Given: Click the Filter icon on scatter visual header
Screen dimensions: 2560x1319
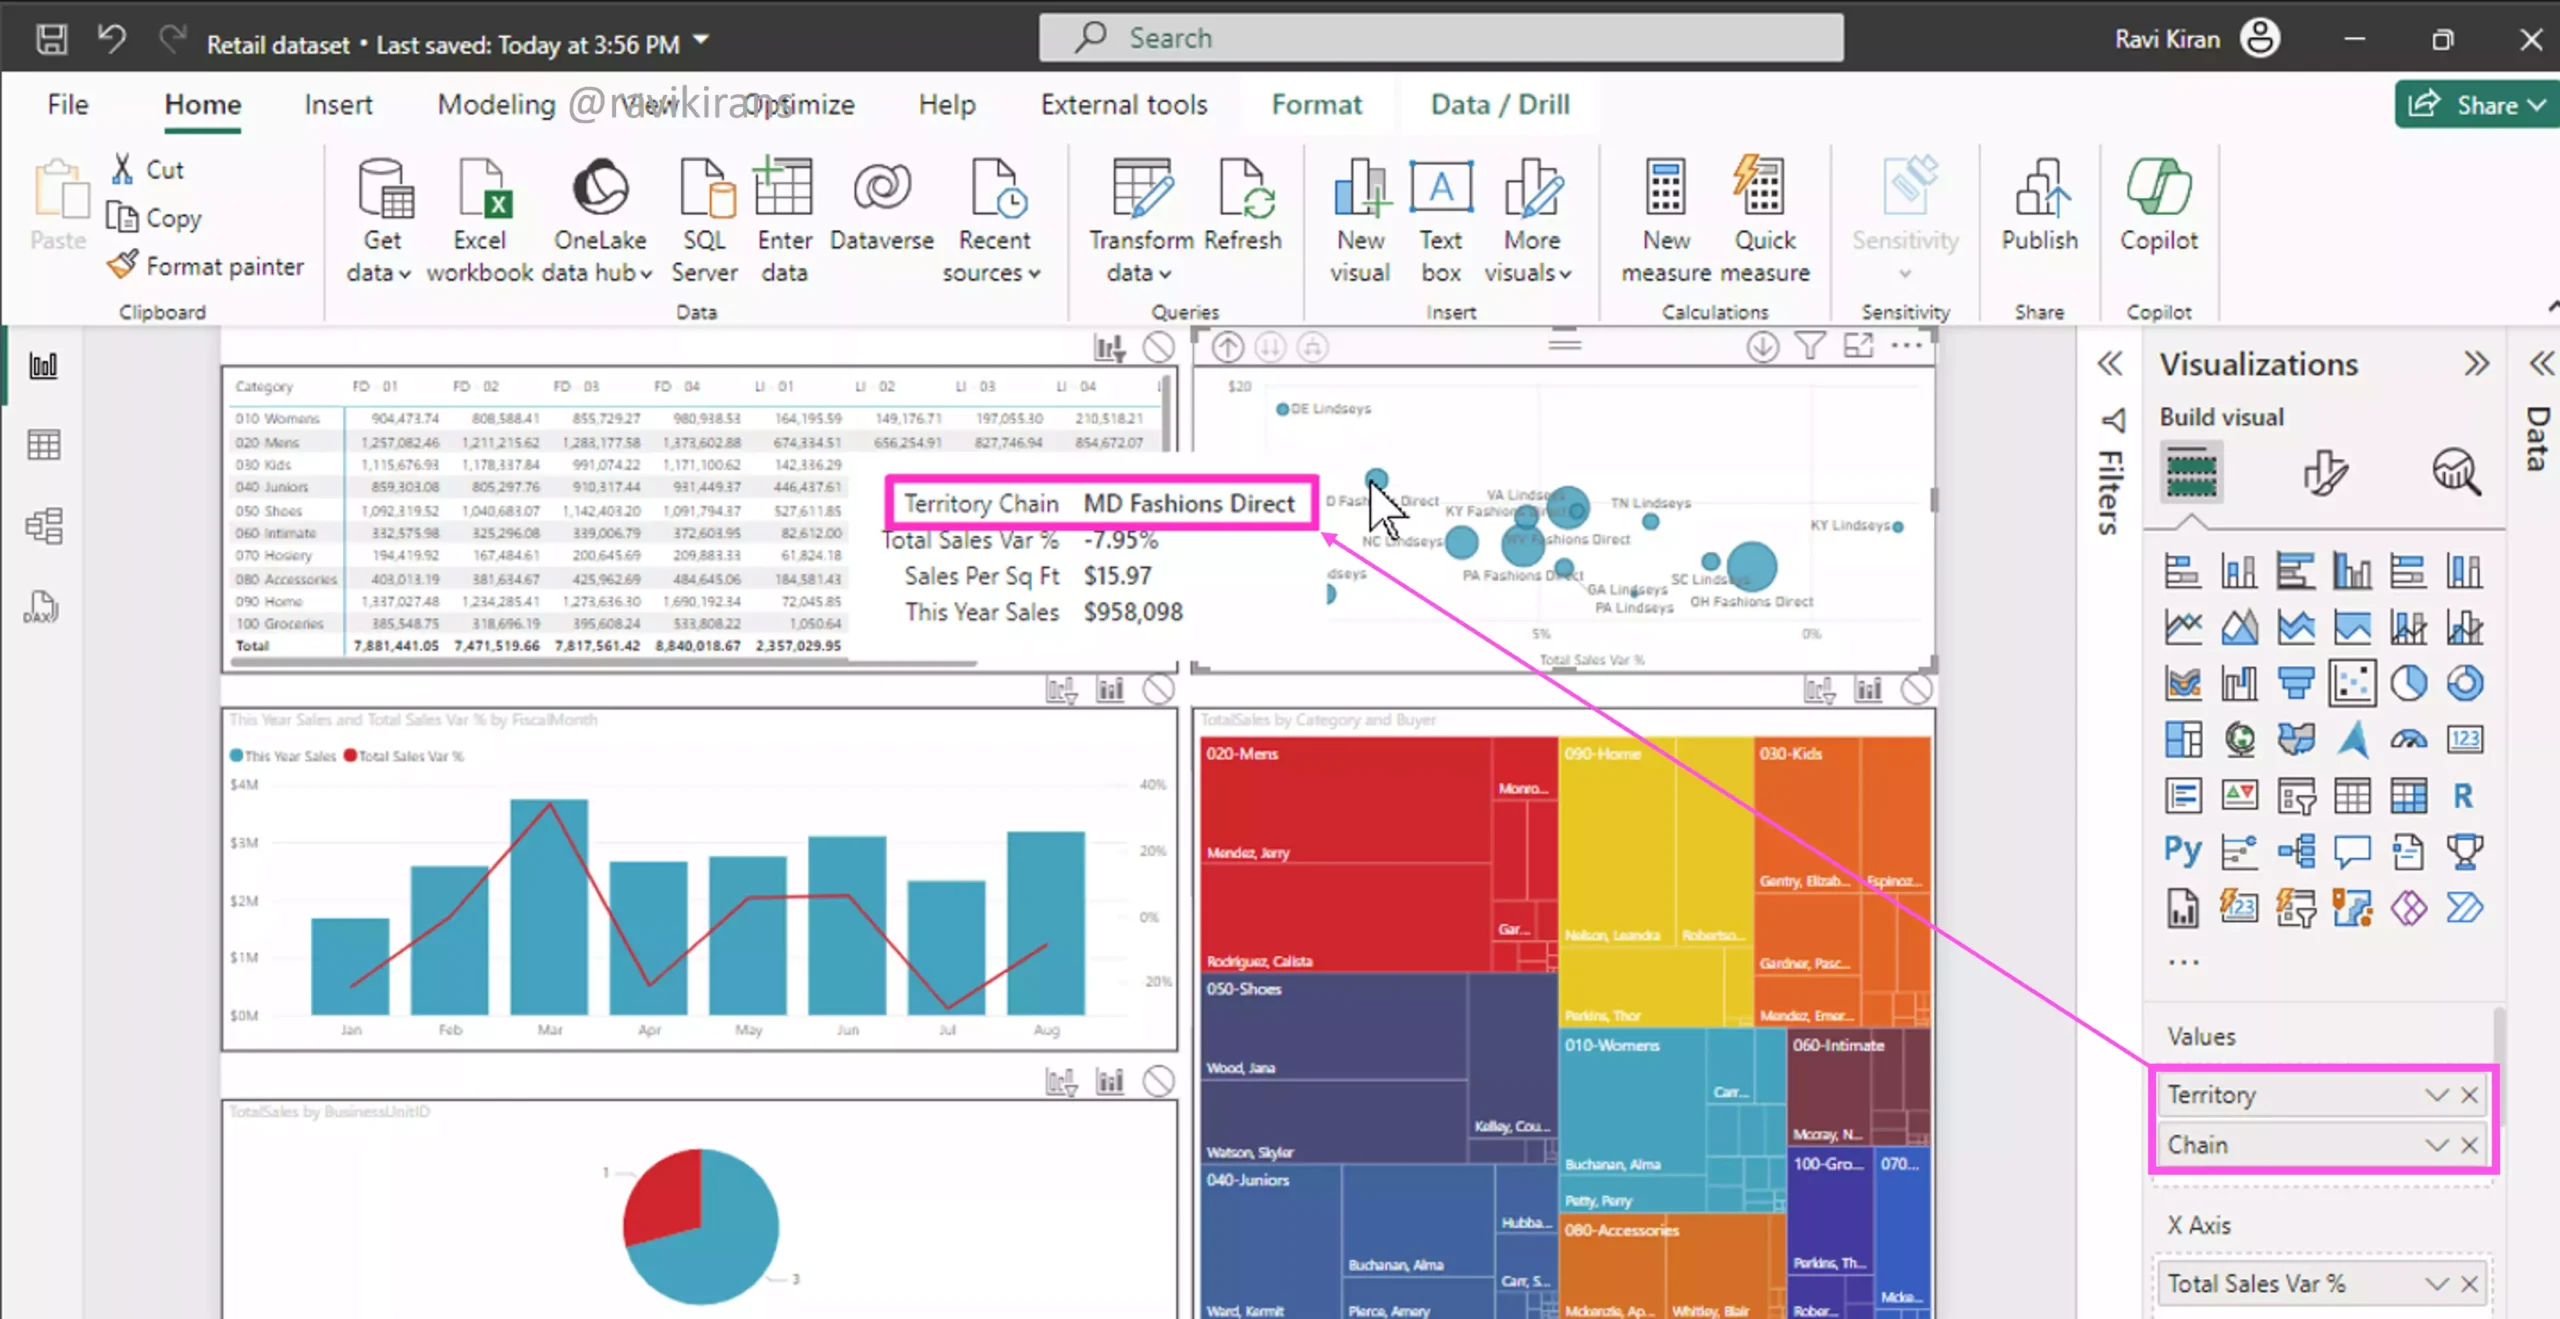Looking at the screenshot, I should pos(1810,347).
